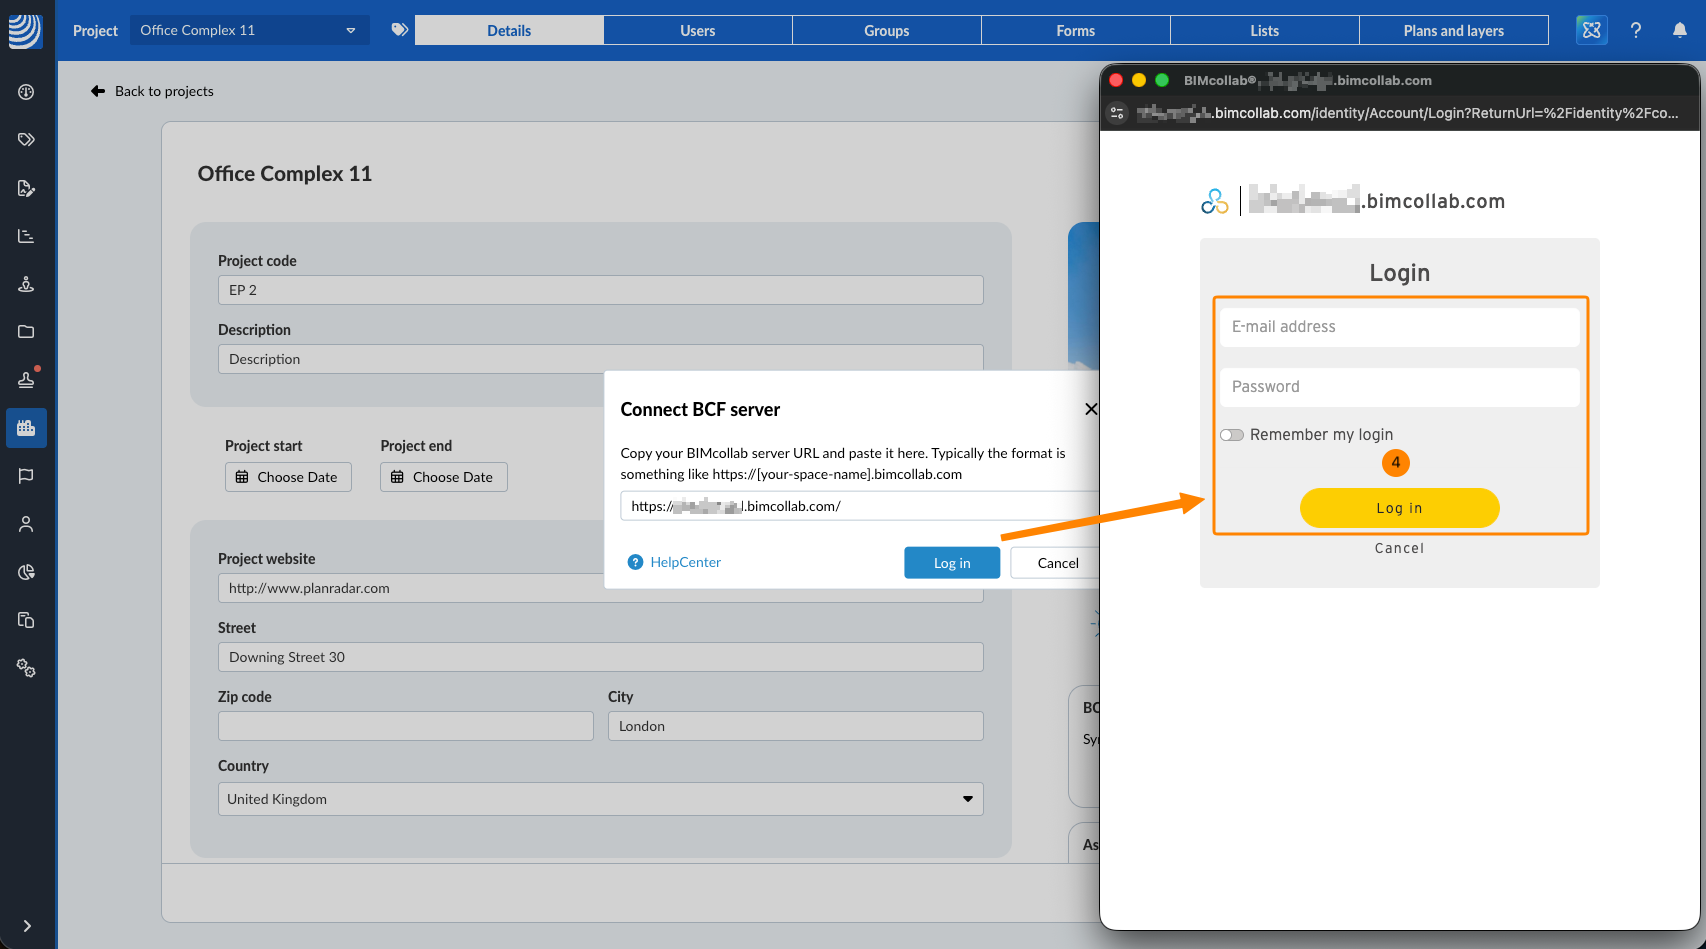Image resolution: width=1706 pixels, height=949 pixels.
Task: Open the settings gears icon in sidebar
Action: point(27,668)
